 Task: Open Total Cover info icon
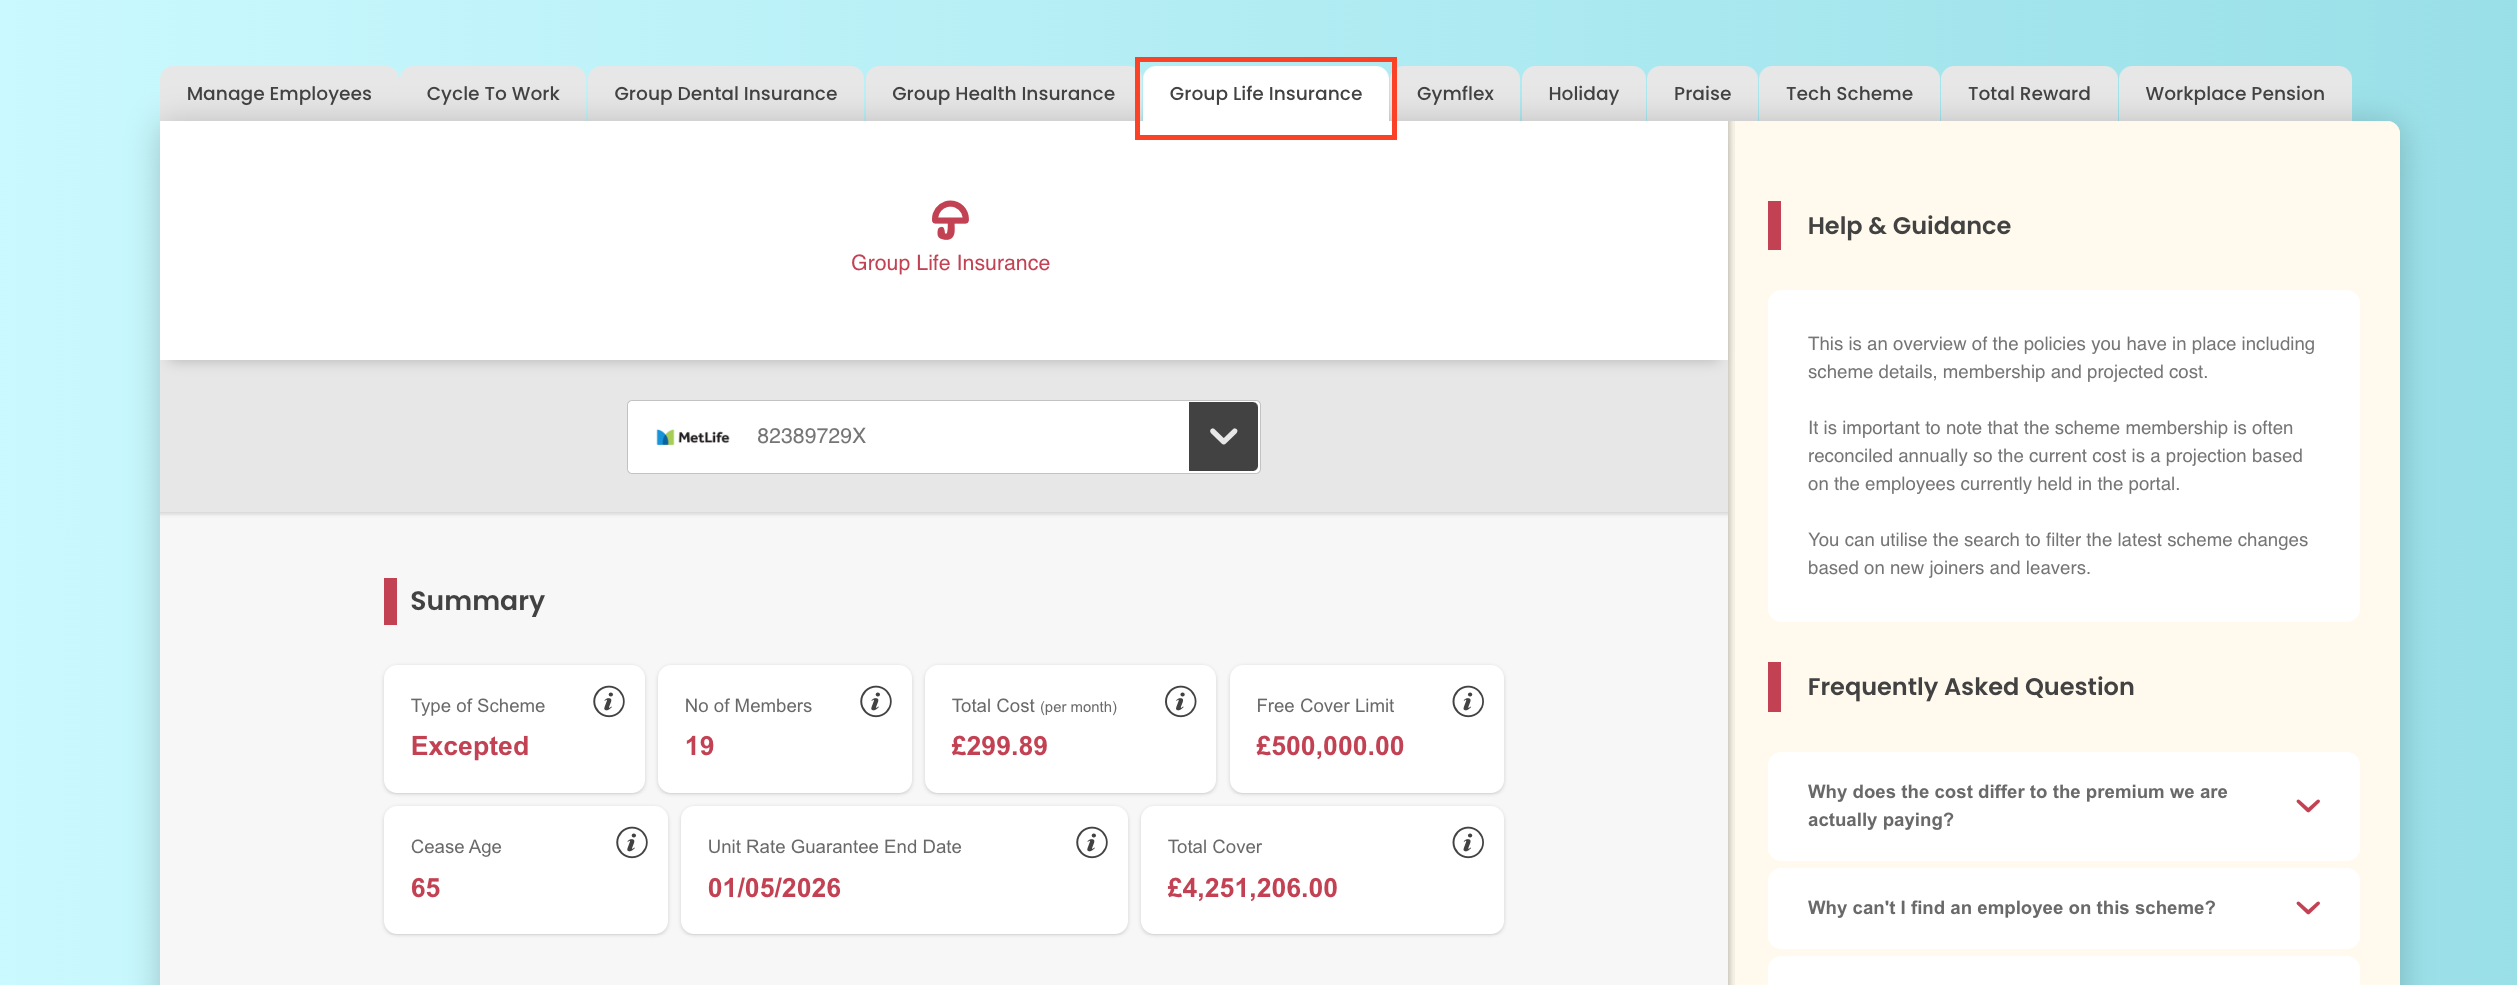[1467, 843]
